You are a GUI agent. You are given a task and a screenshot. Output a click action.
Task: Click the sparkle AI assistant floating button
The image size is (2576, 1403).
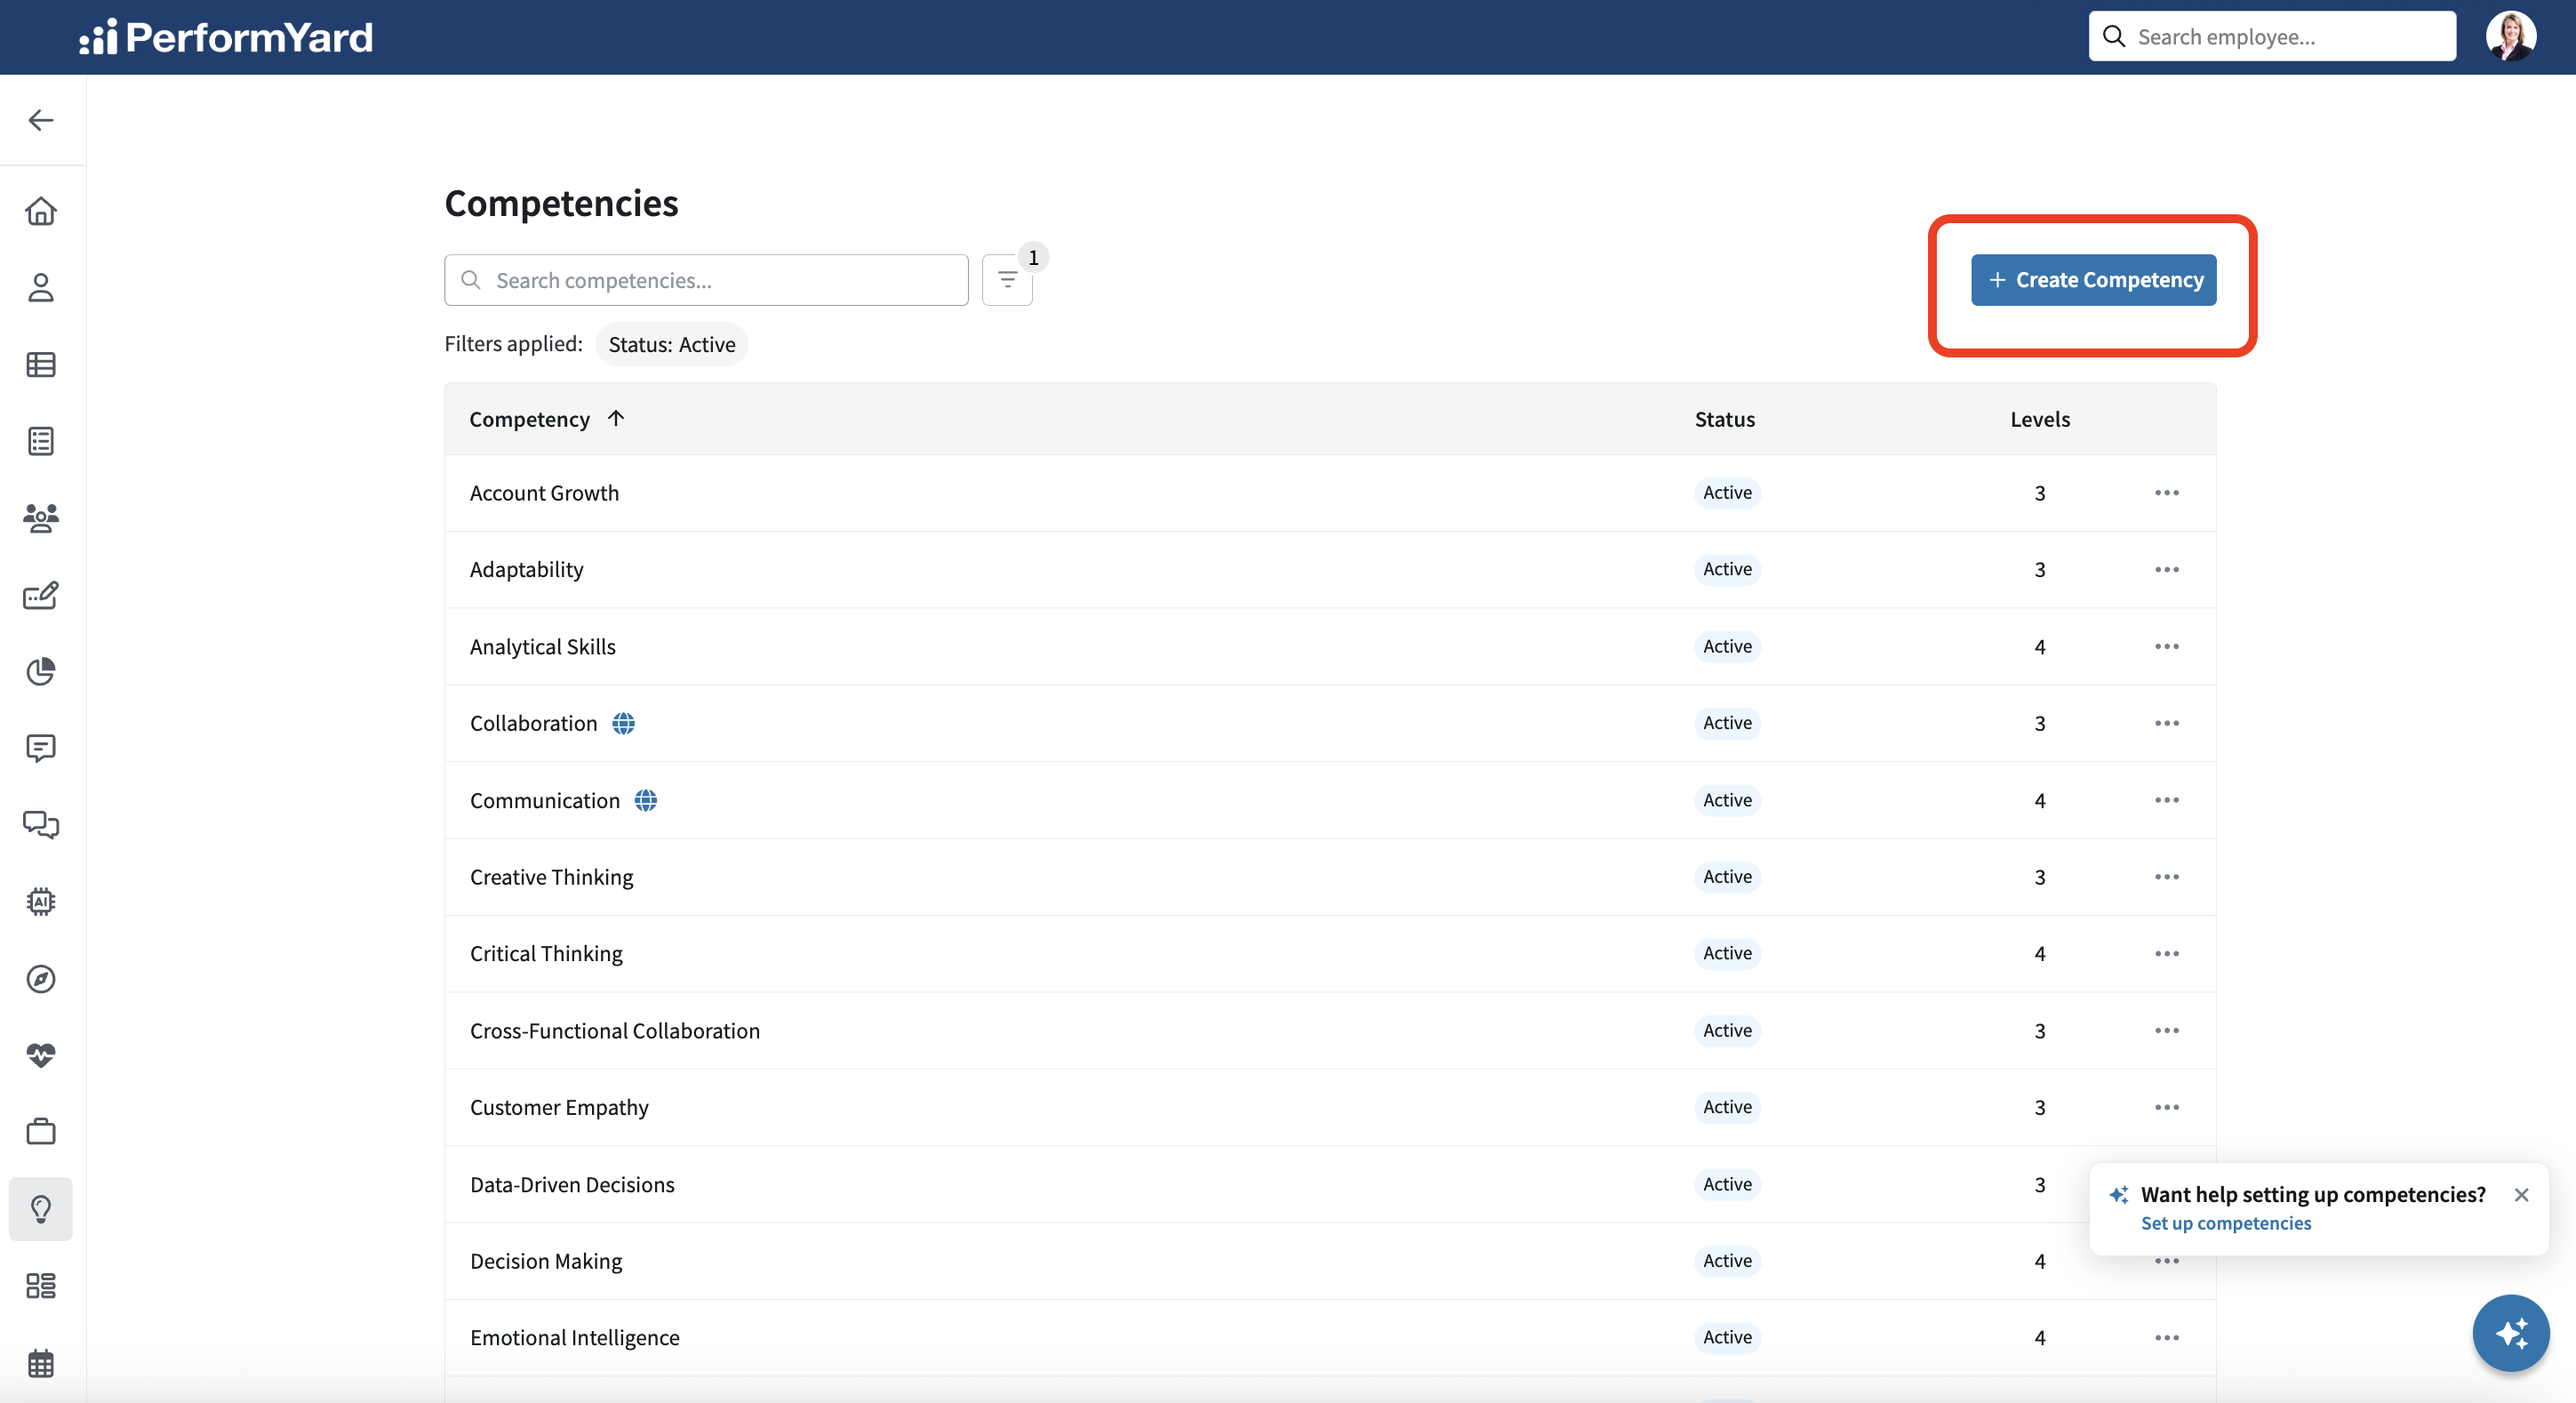click(x=2510, y=1333)
